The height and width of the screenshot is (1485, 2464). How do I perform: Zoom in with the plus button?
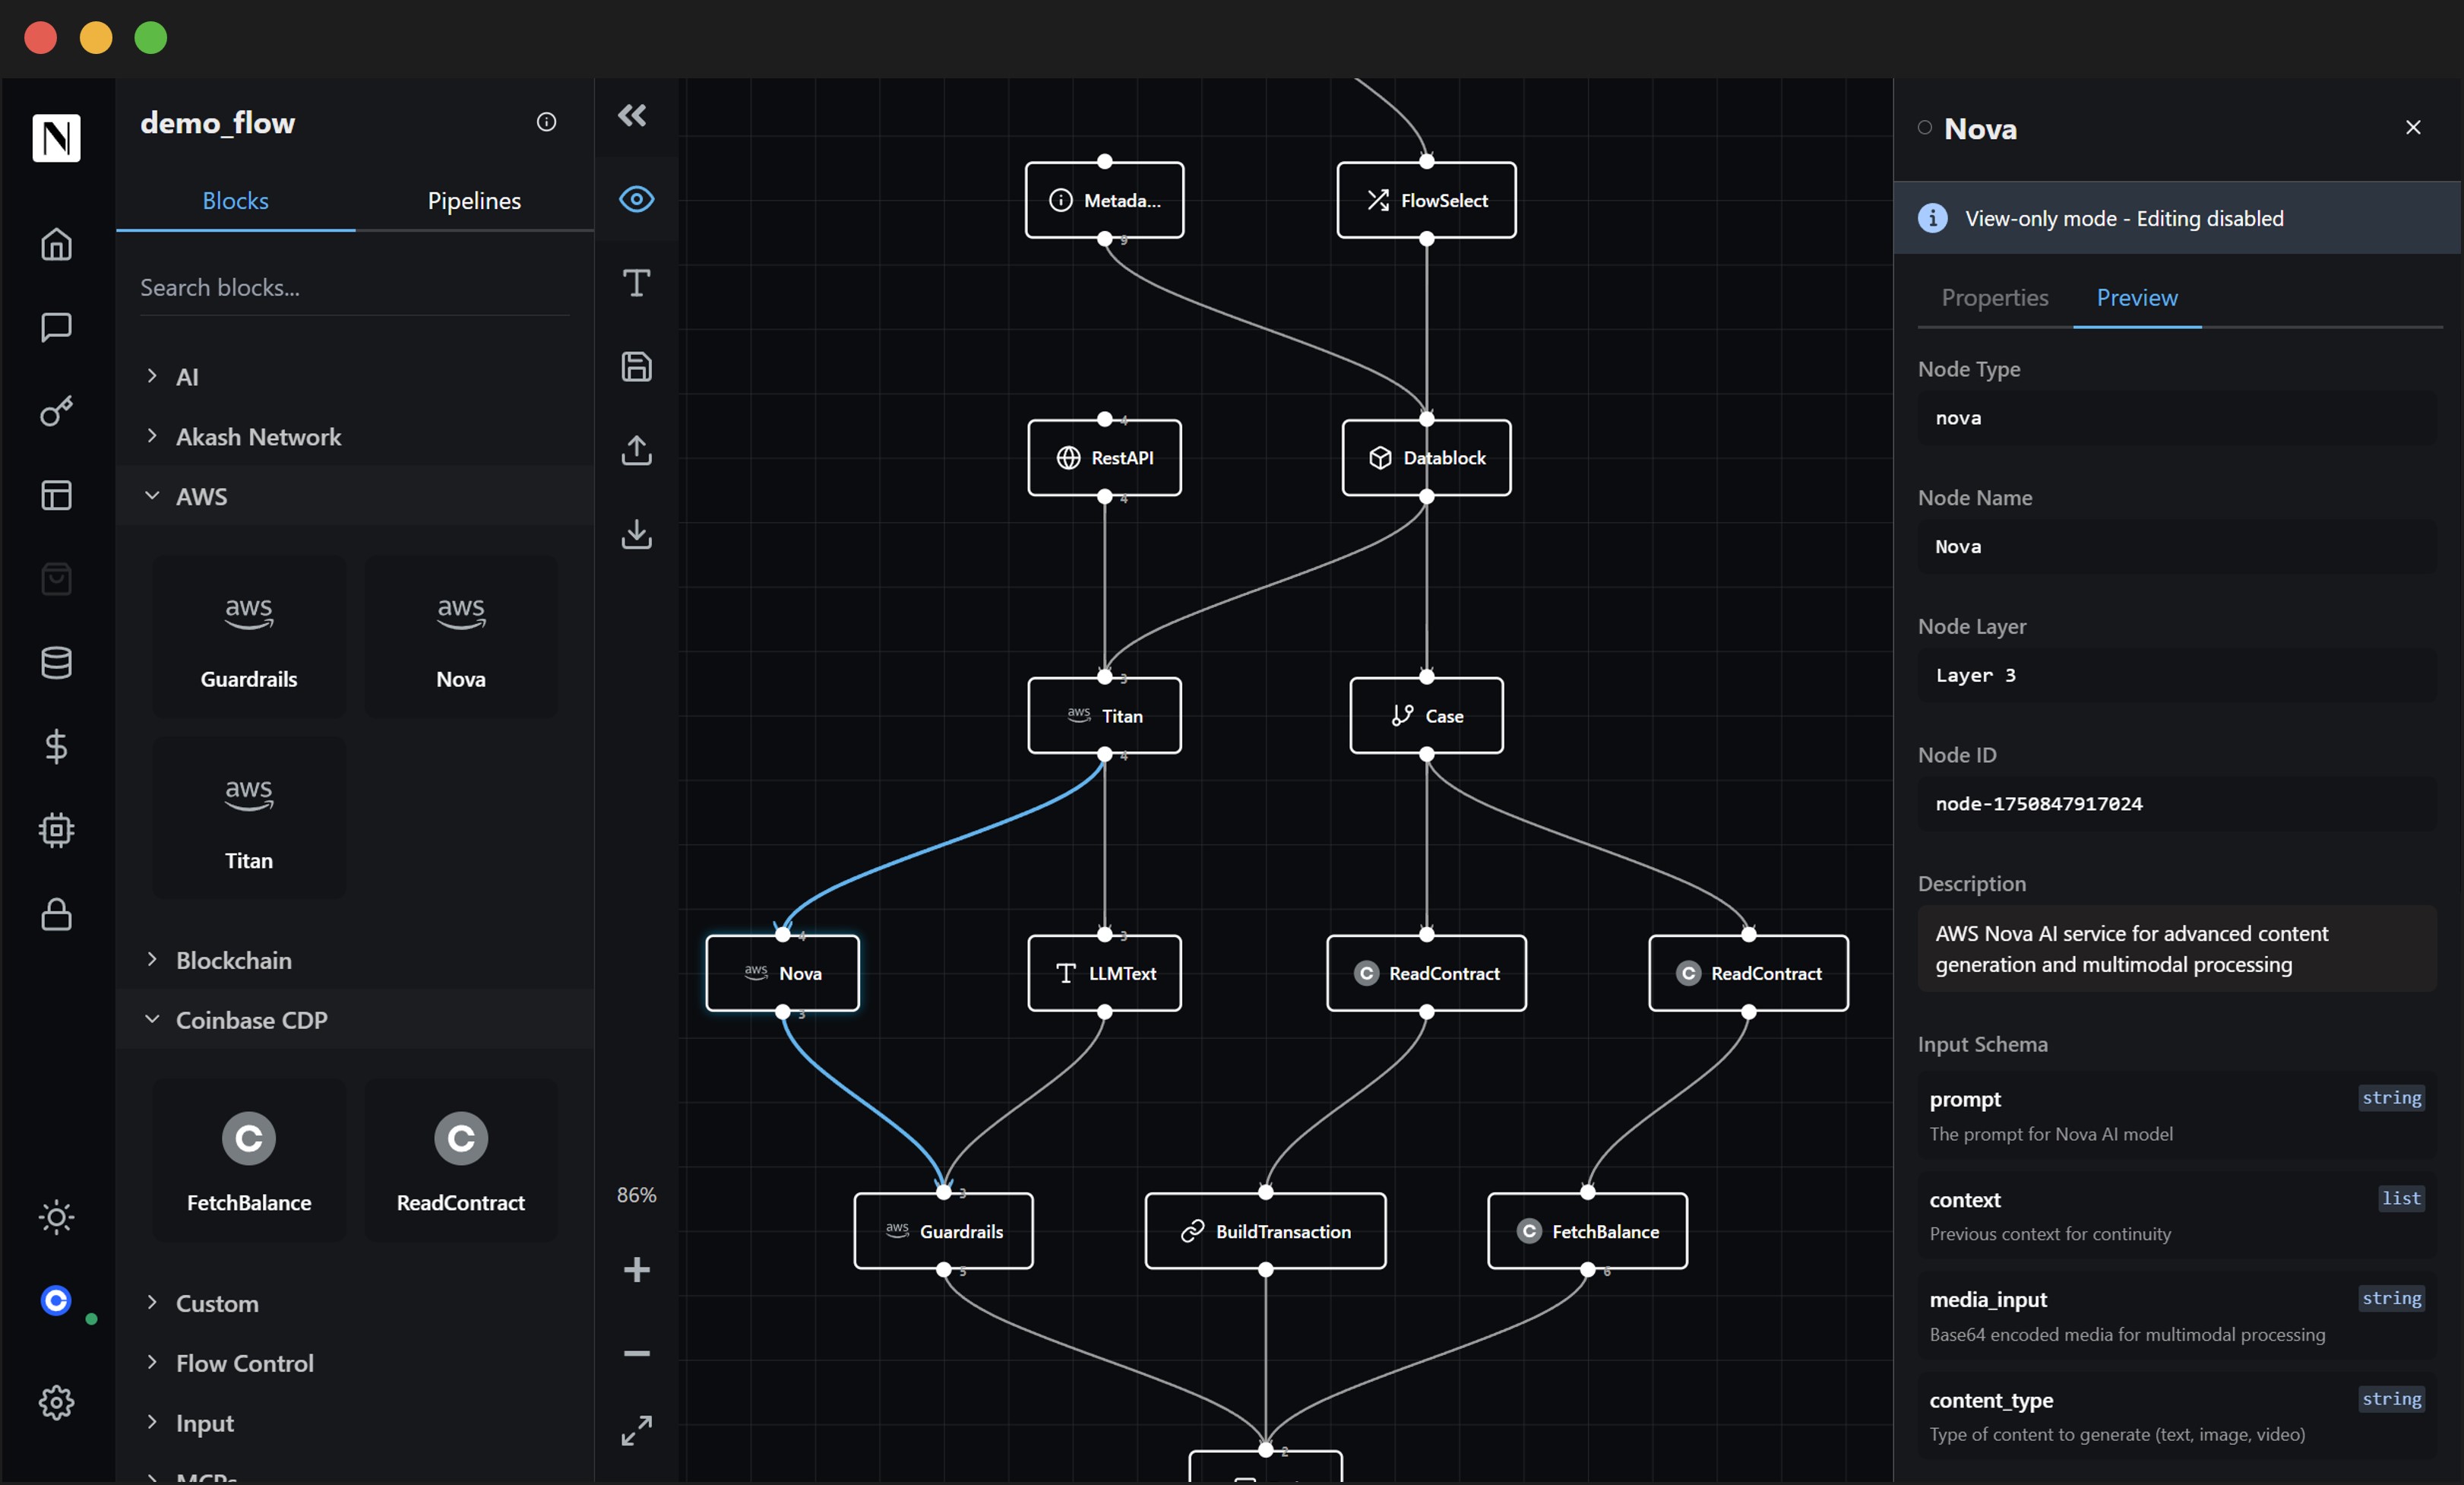637,1270
